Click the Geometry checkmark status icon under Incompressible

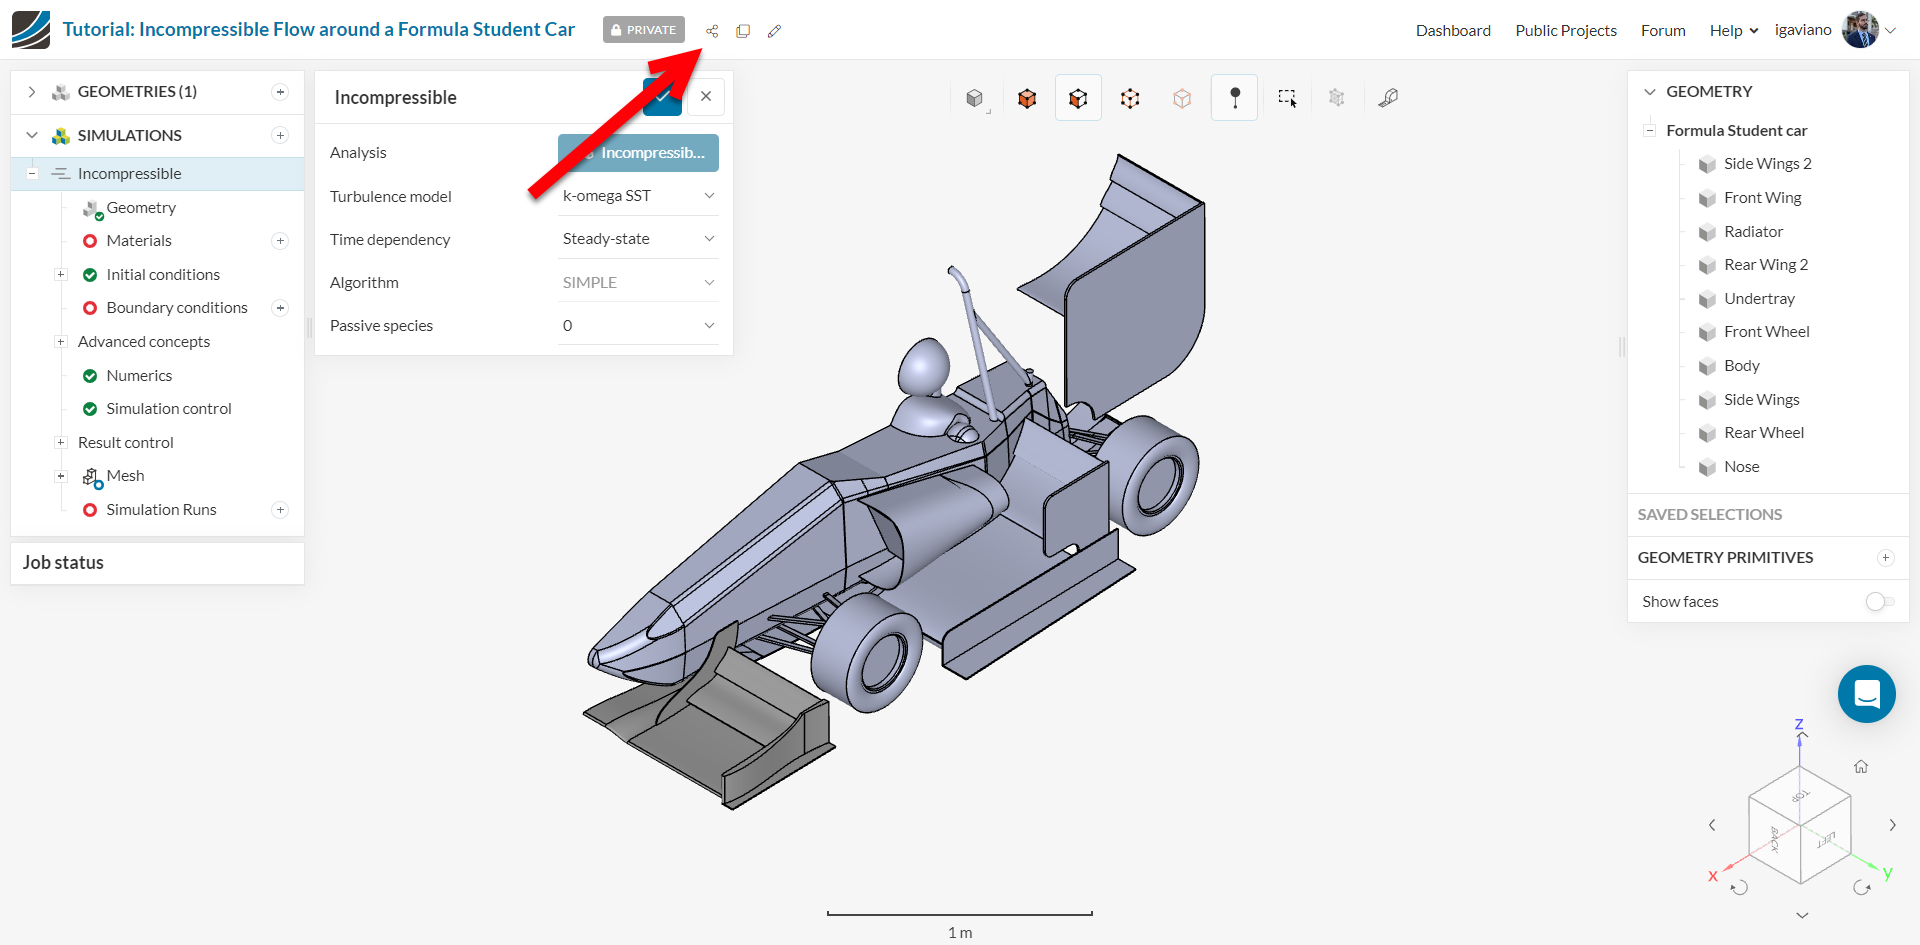97,213
